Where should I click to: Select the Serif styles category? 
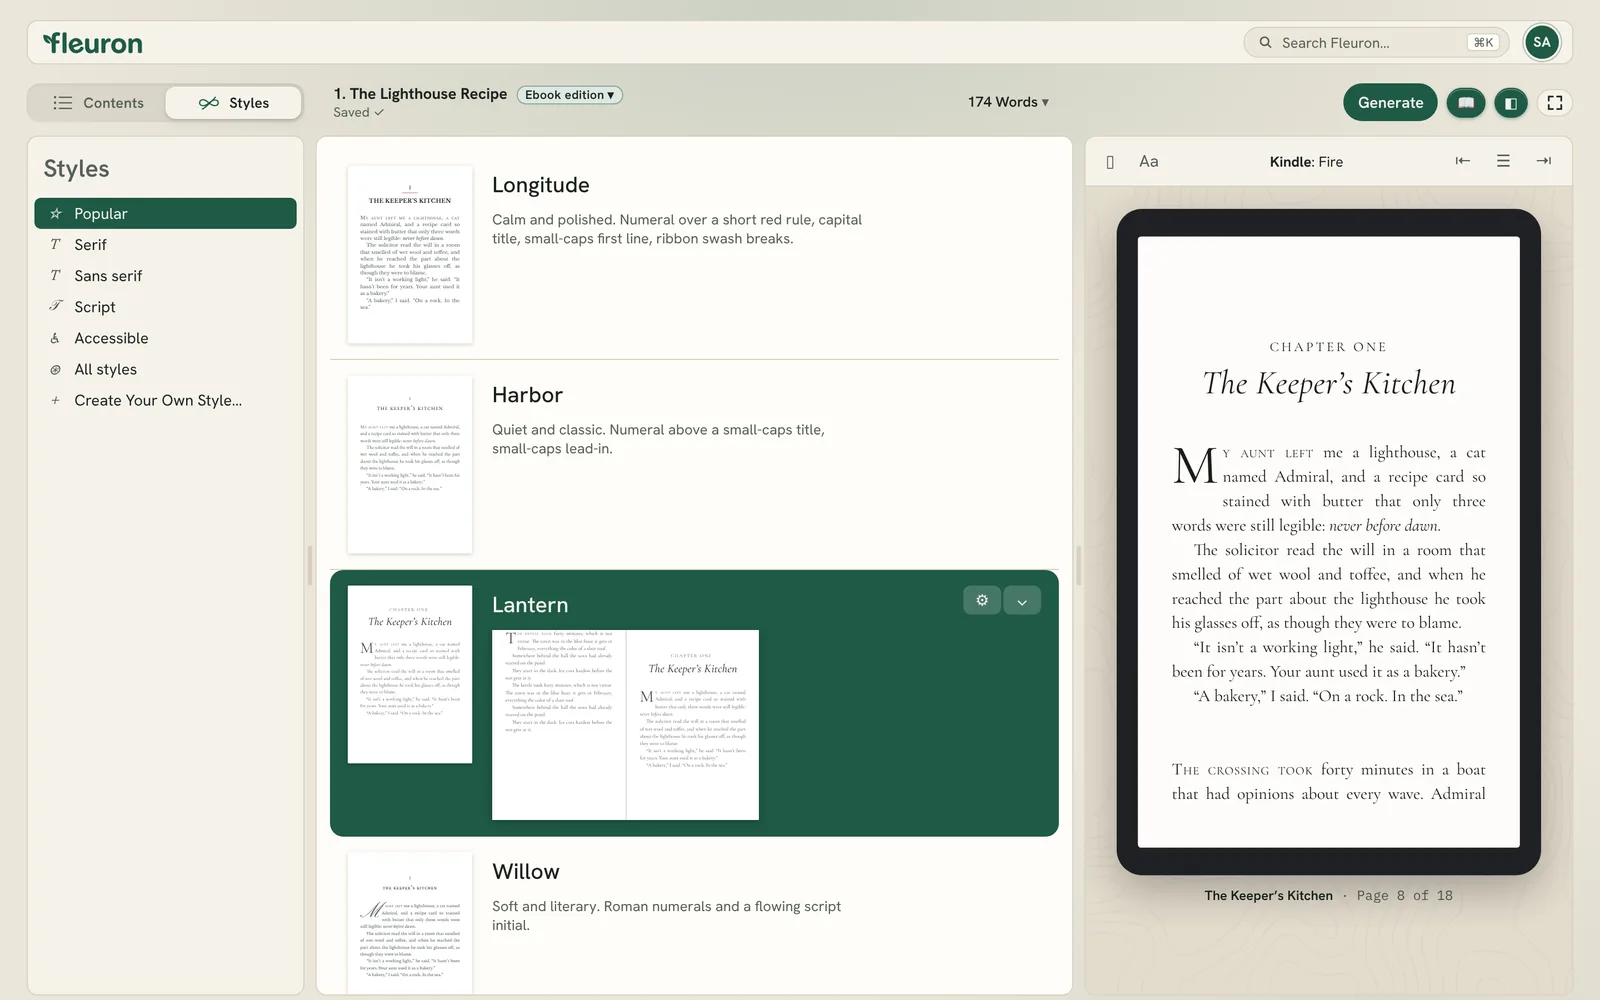(x=165, y=244)
